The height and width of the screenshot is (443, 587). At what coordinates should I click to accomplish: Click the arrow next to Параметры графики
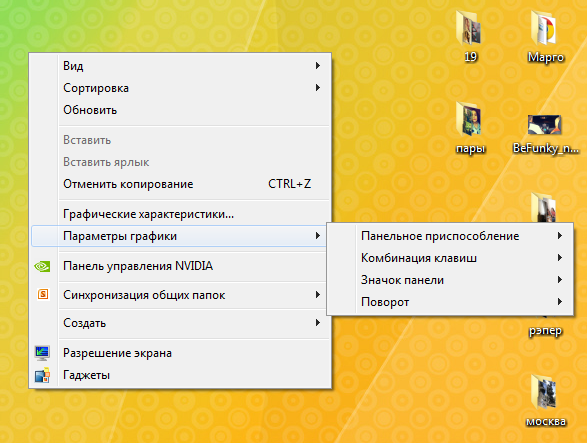pyautogui.click(x=318, y=236)
